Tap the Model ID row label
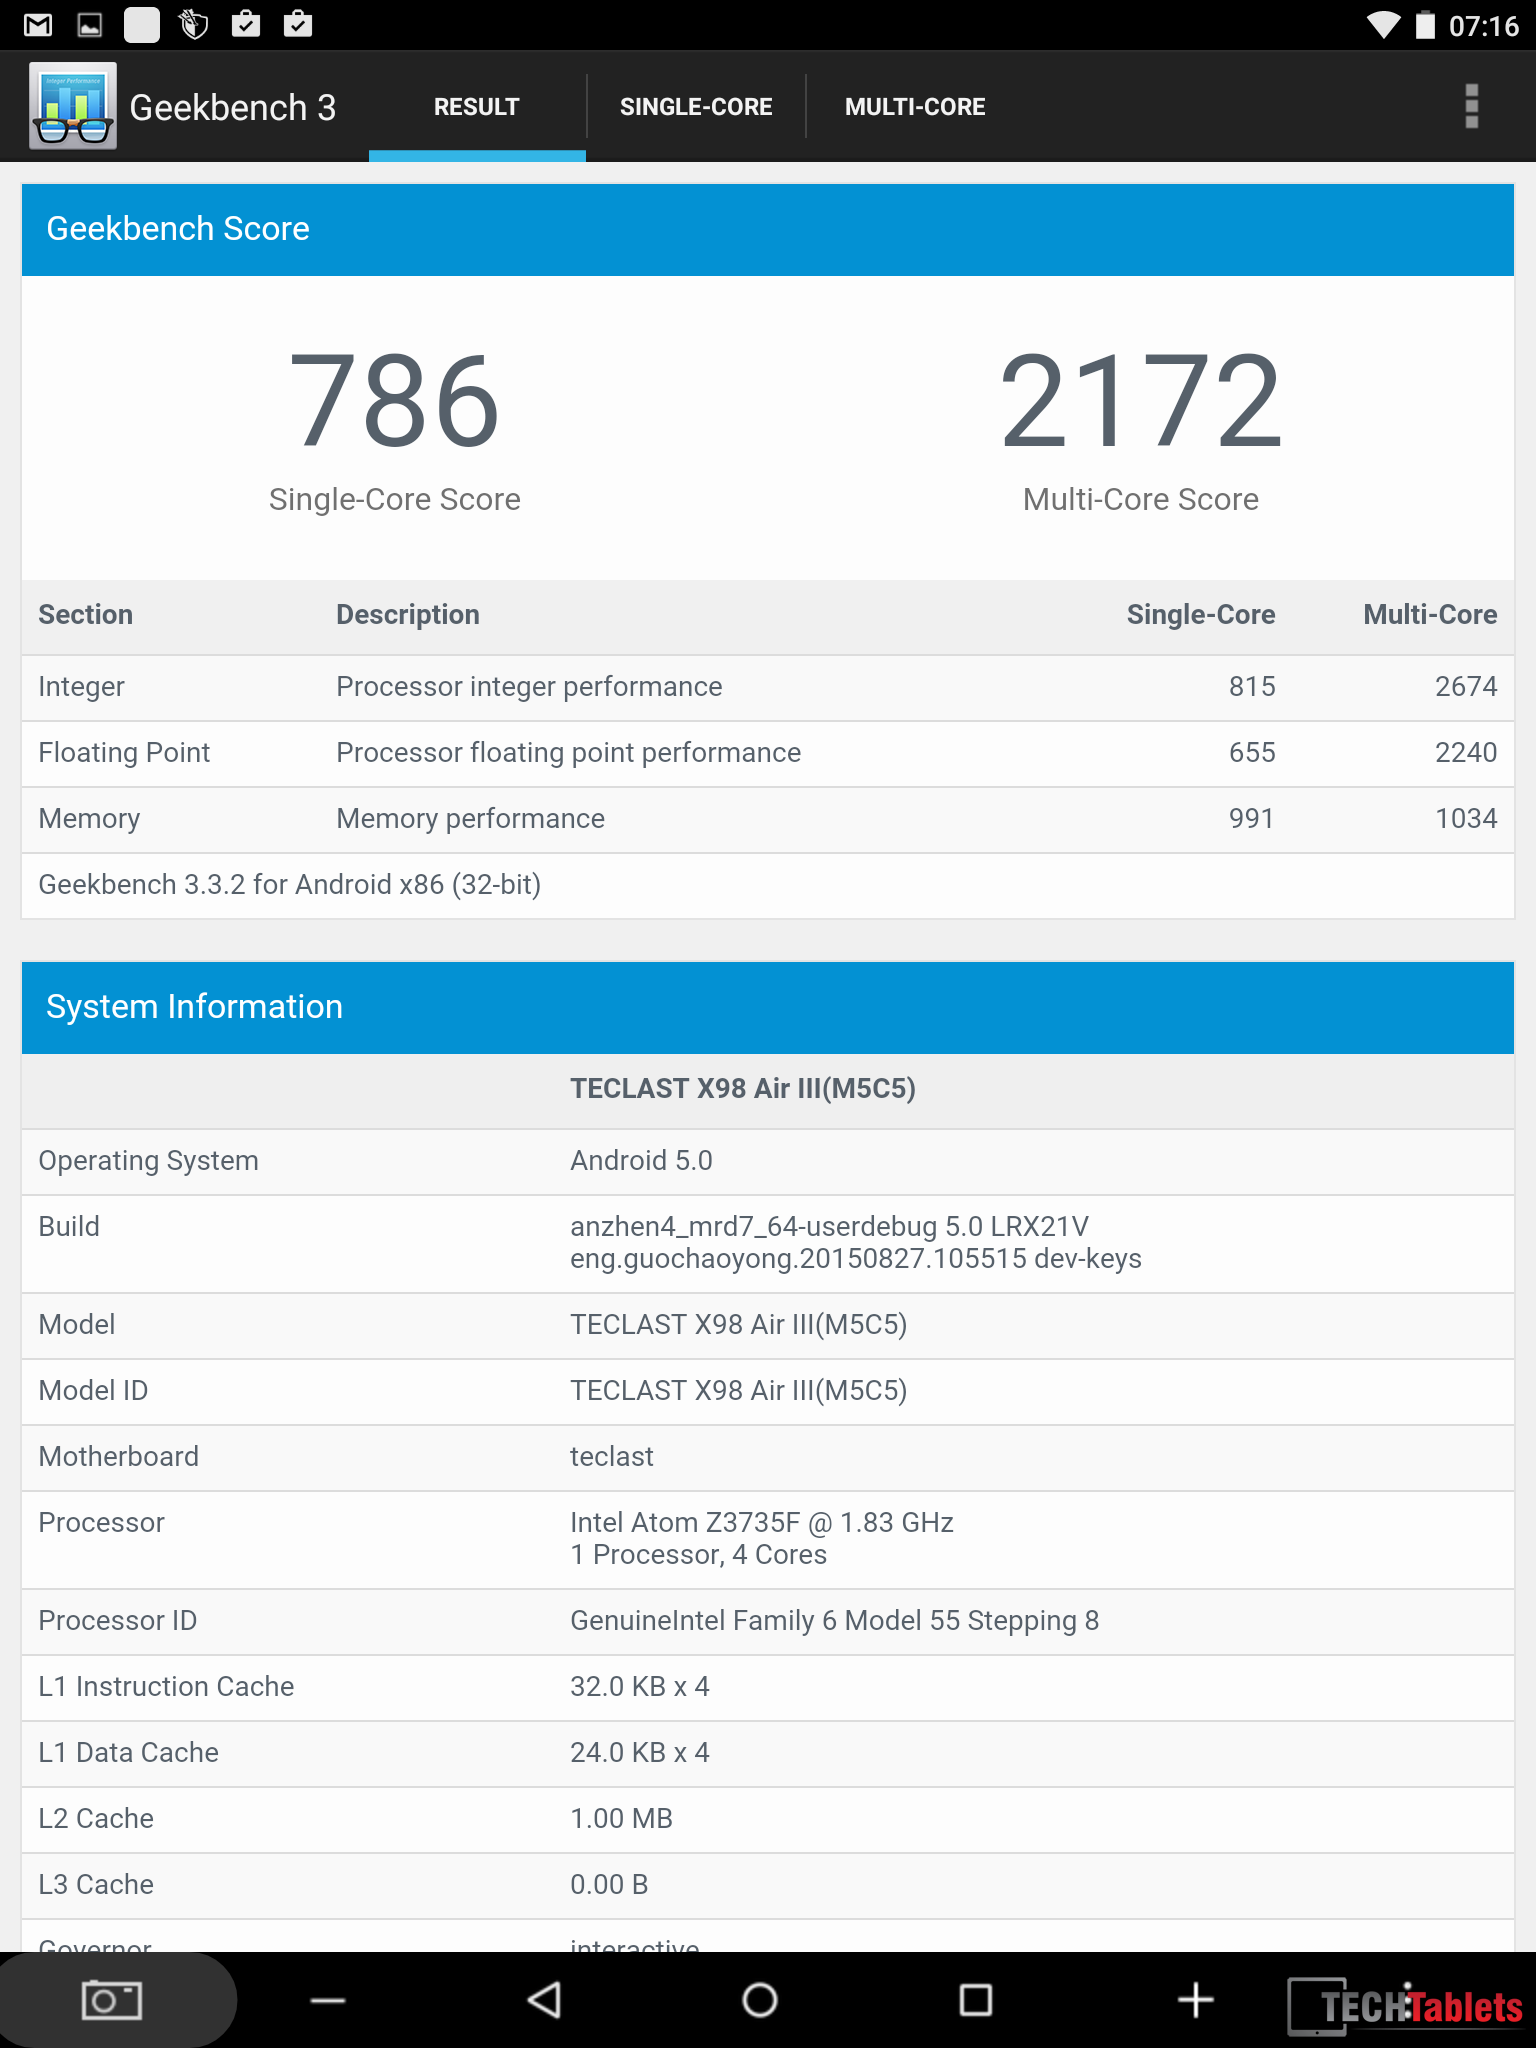Viewport: 1536px width, 2048px height. click(93, 1390)
